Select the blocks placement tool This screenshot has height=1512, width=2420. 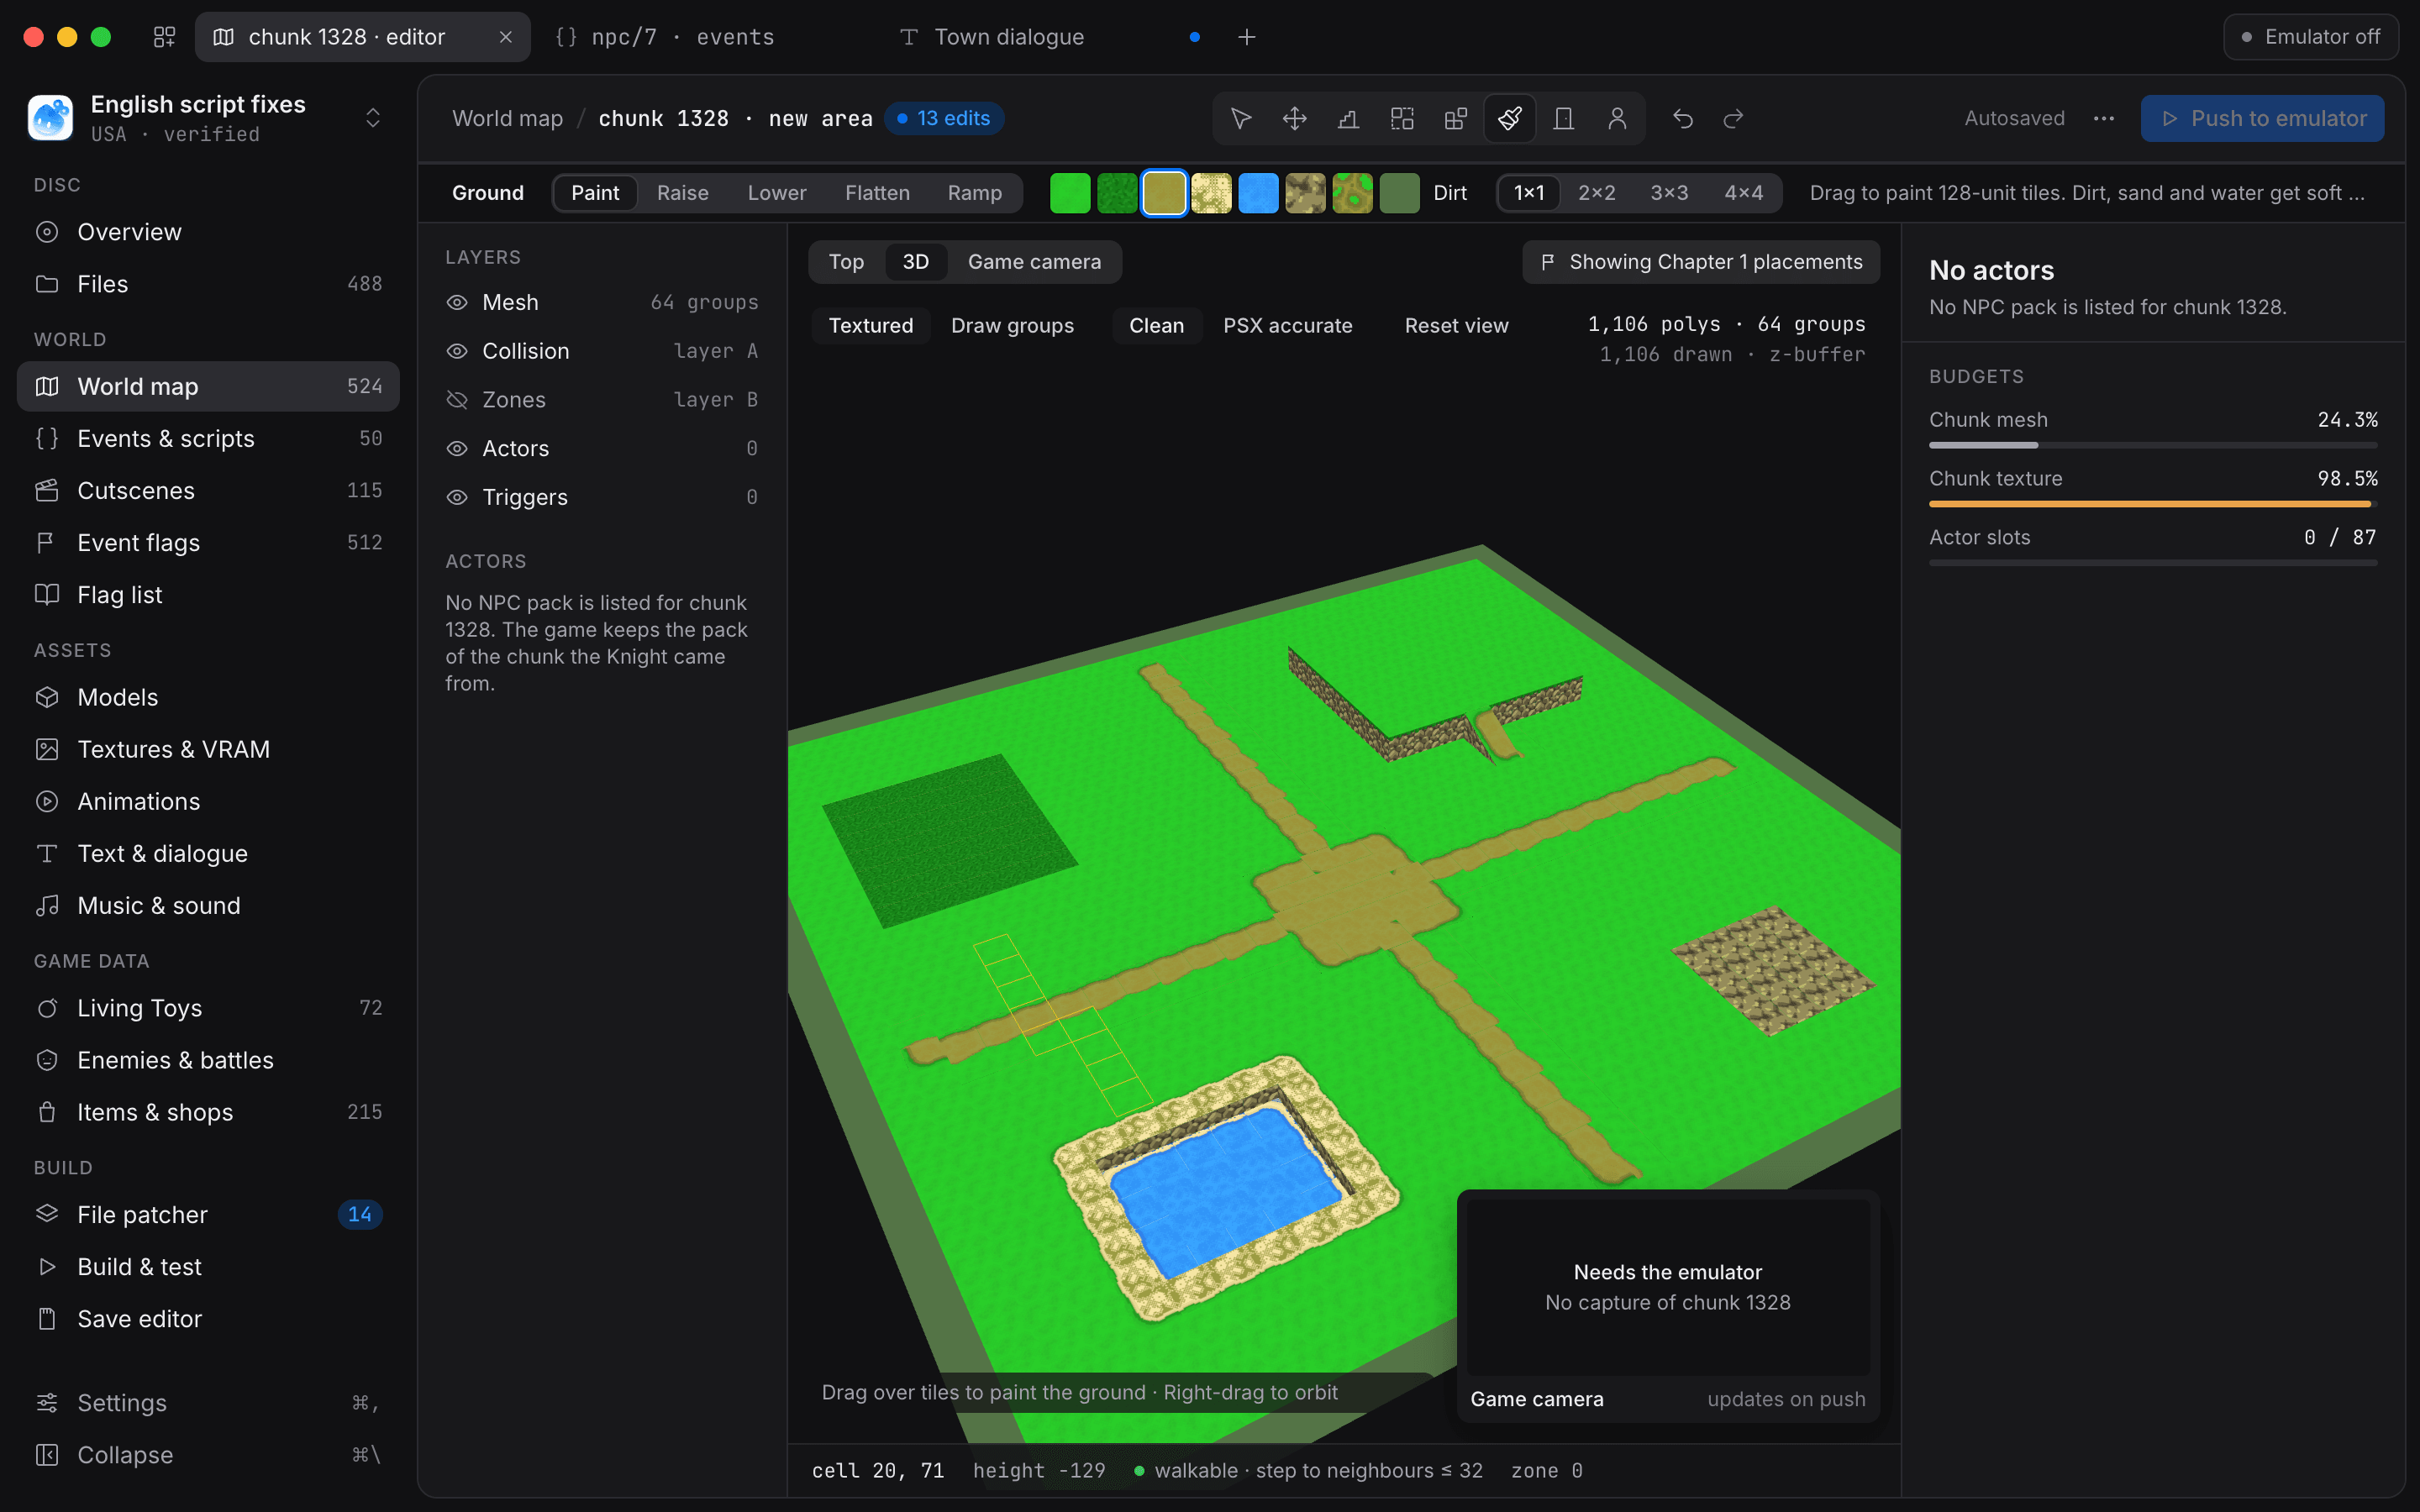coord(1456,118)
